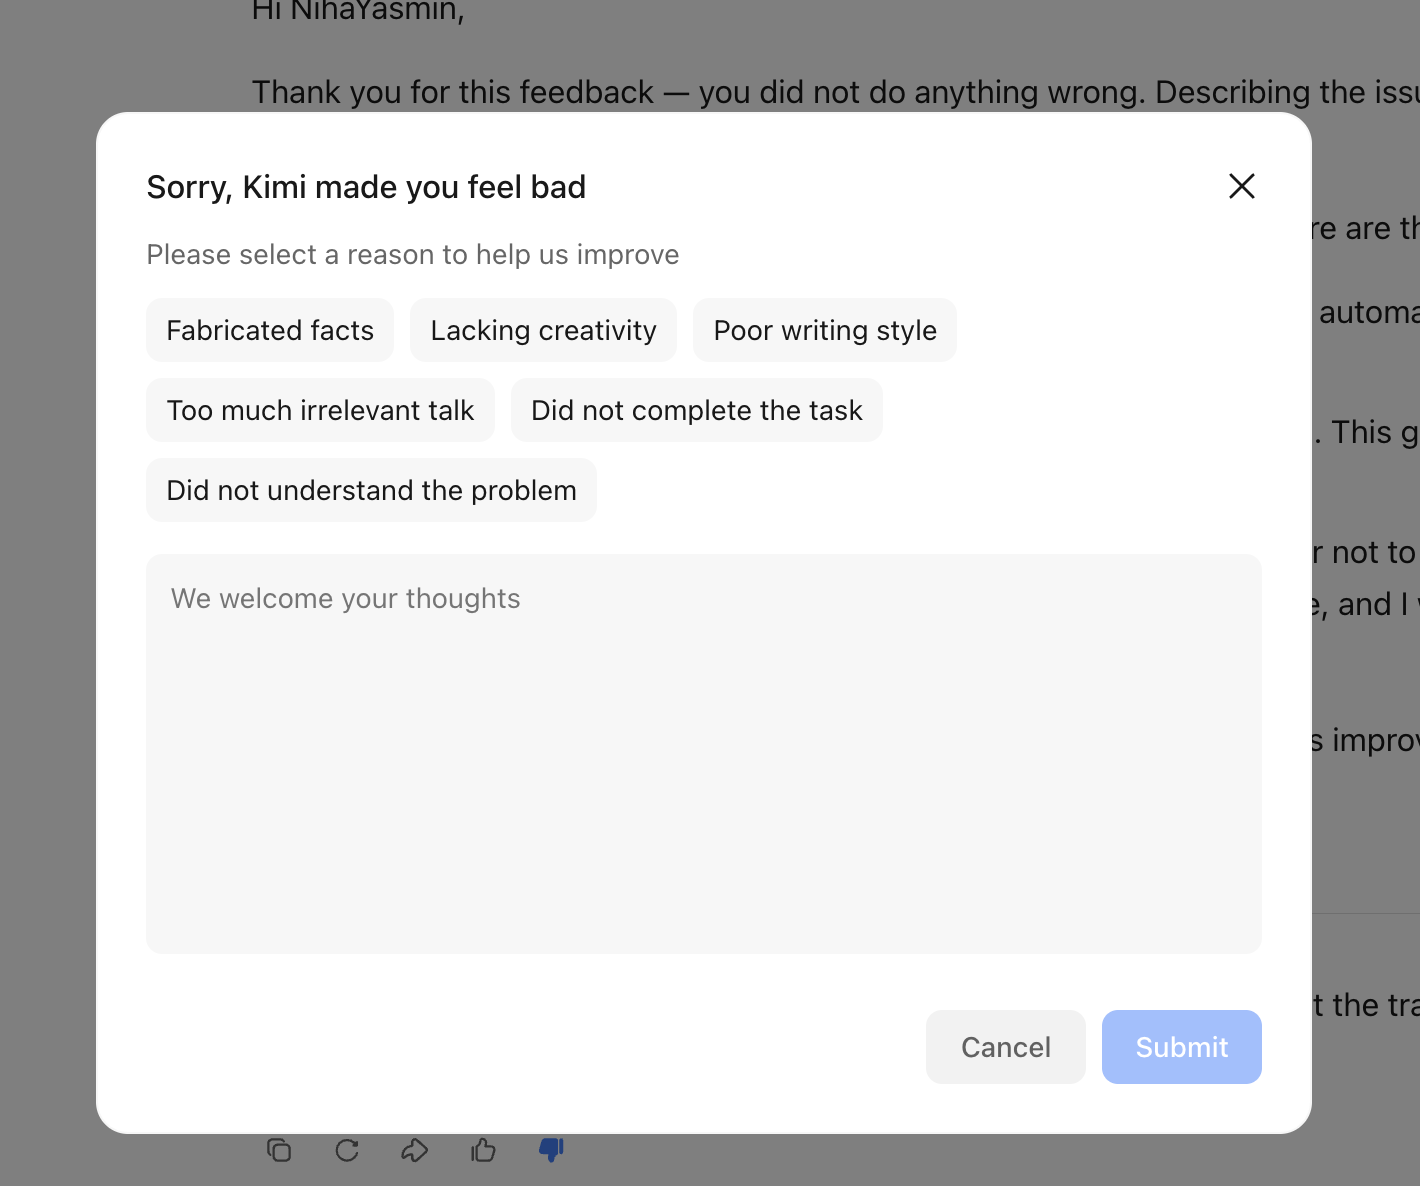Viewport: 1420px width, 1186px height.
Task: Click the highlighted thumbs down icon
Action: click(551, 1150)
